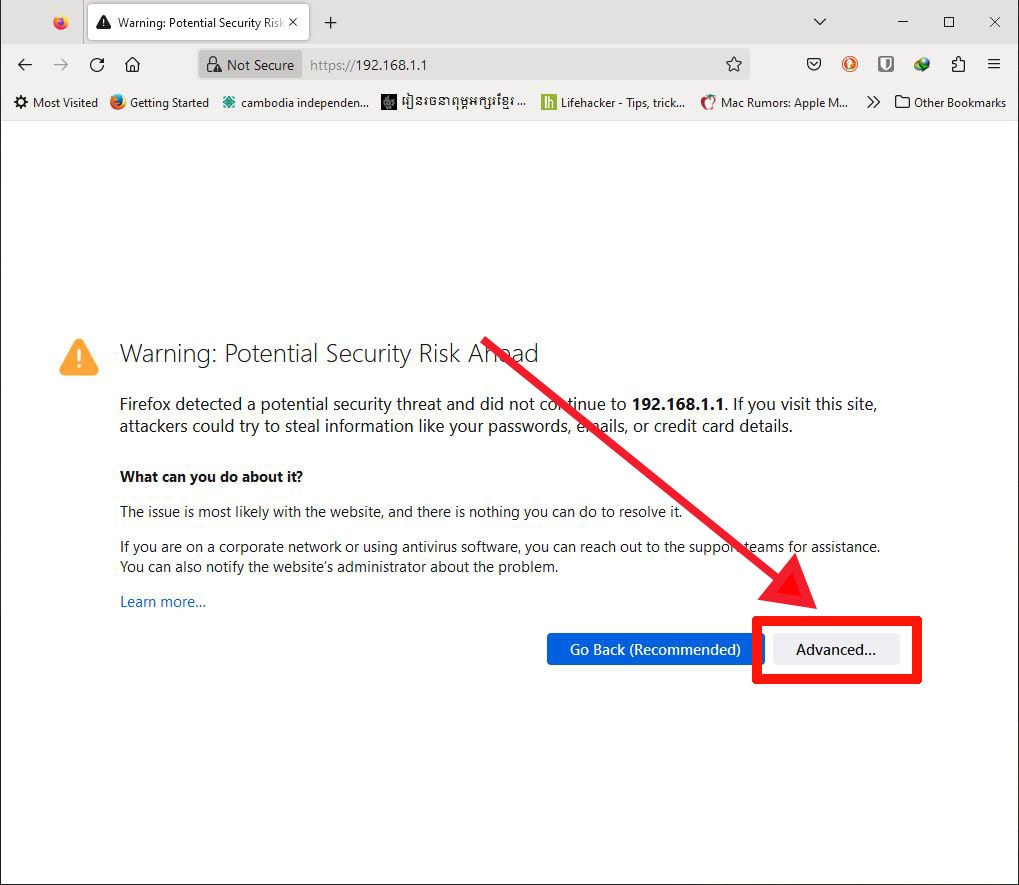Click the Go Back (Recommended) button
Screen dimensions: 1019x885
click(x=655, y=649)
